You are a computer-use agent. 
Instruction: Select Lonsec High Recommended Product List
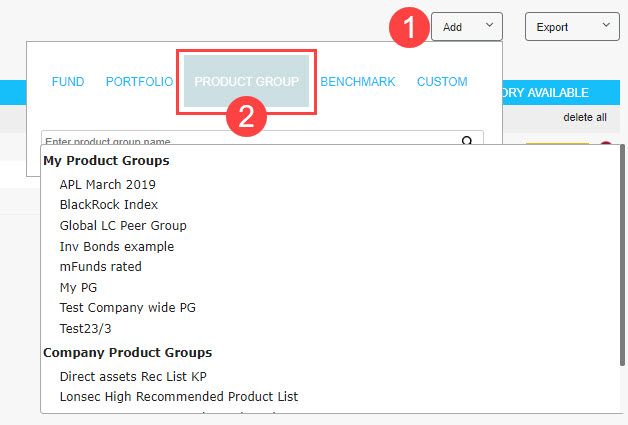click(178, 397)
